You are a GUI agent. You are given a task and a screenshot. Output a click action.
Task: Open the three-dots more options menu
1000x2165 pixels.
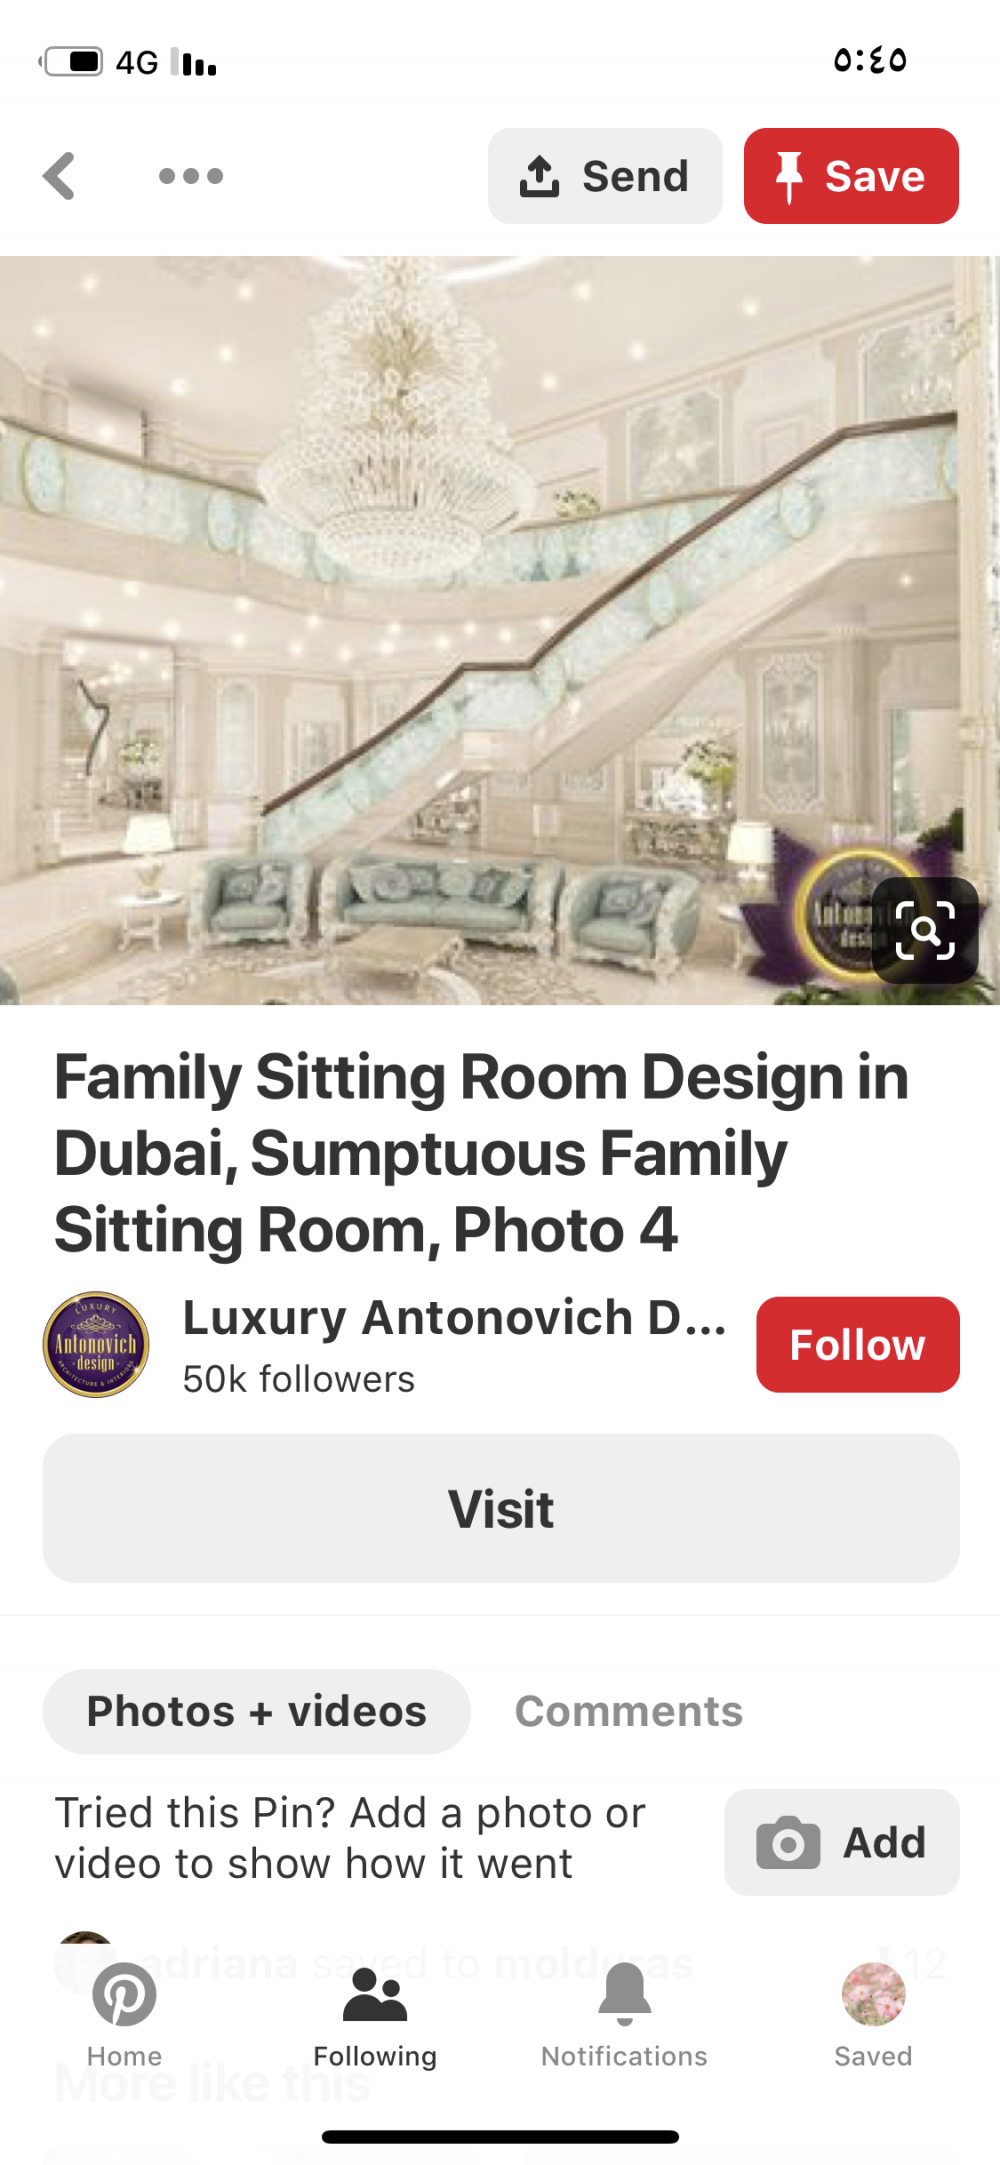[191, 176]
